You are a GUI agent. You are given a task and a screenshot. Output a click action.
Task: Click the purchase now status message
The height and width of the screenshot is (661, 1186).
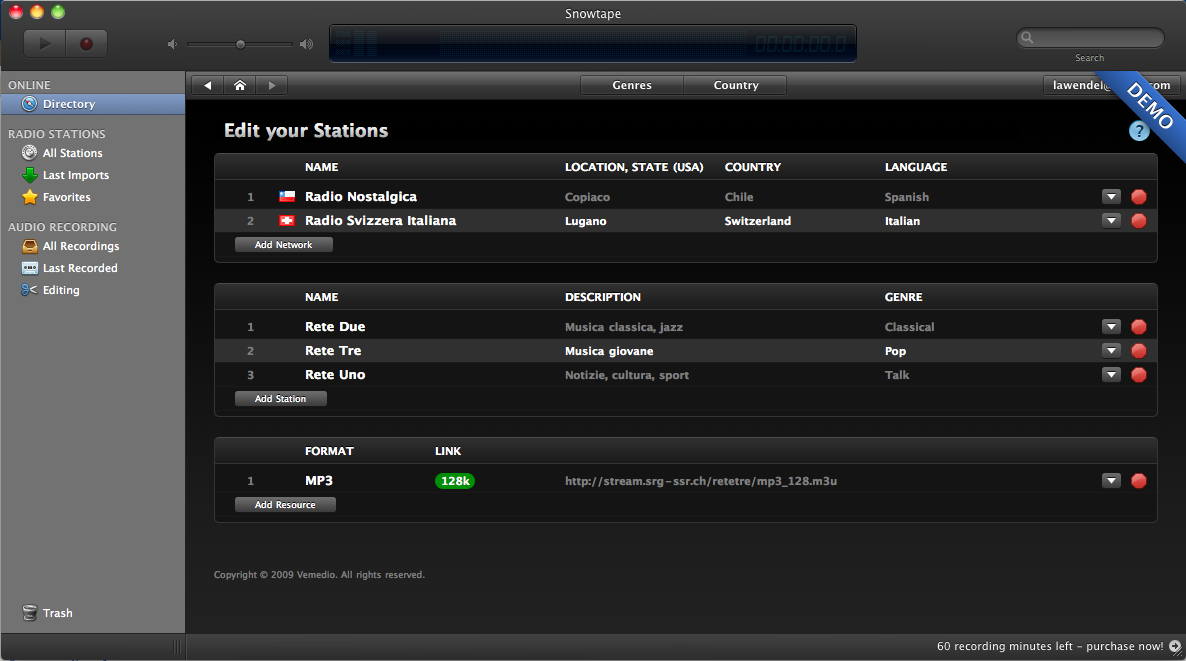click(1050, 646)
